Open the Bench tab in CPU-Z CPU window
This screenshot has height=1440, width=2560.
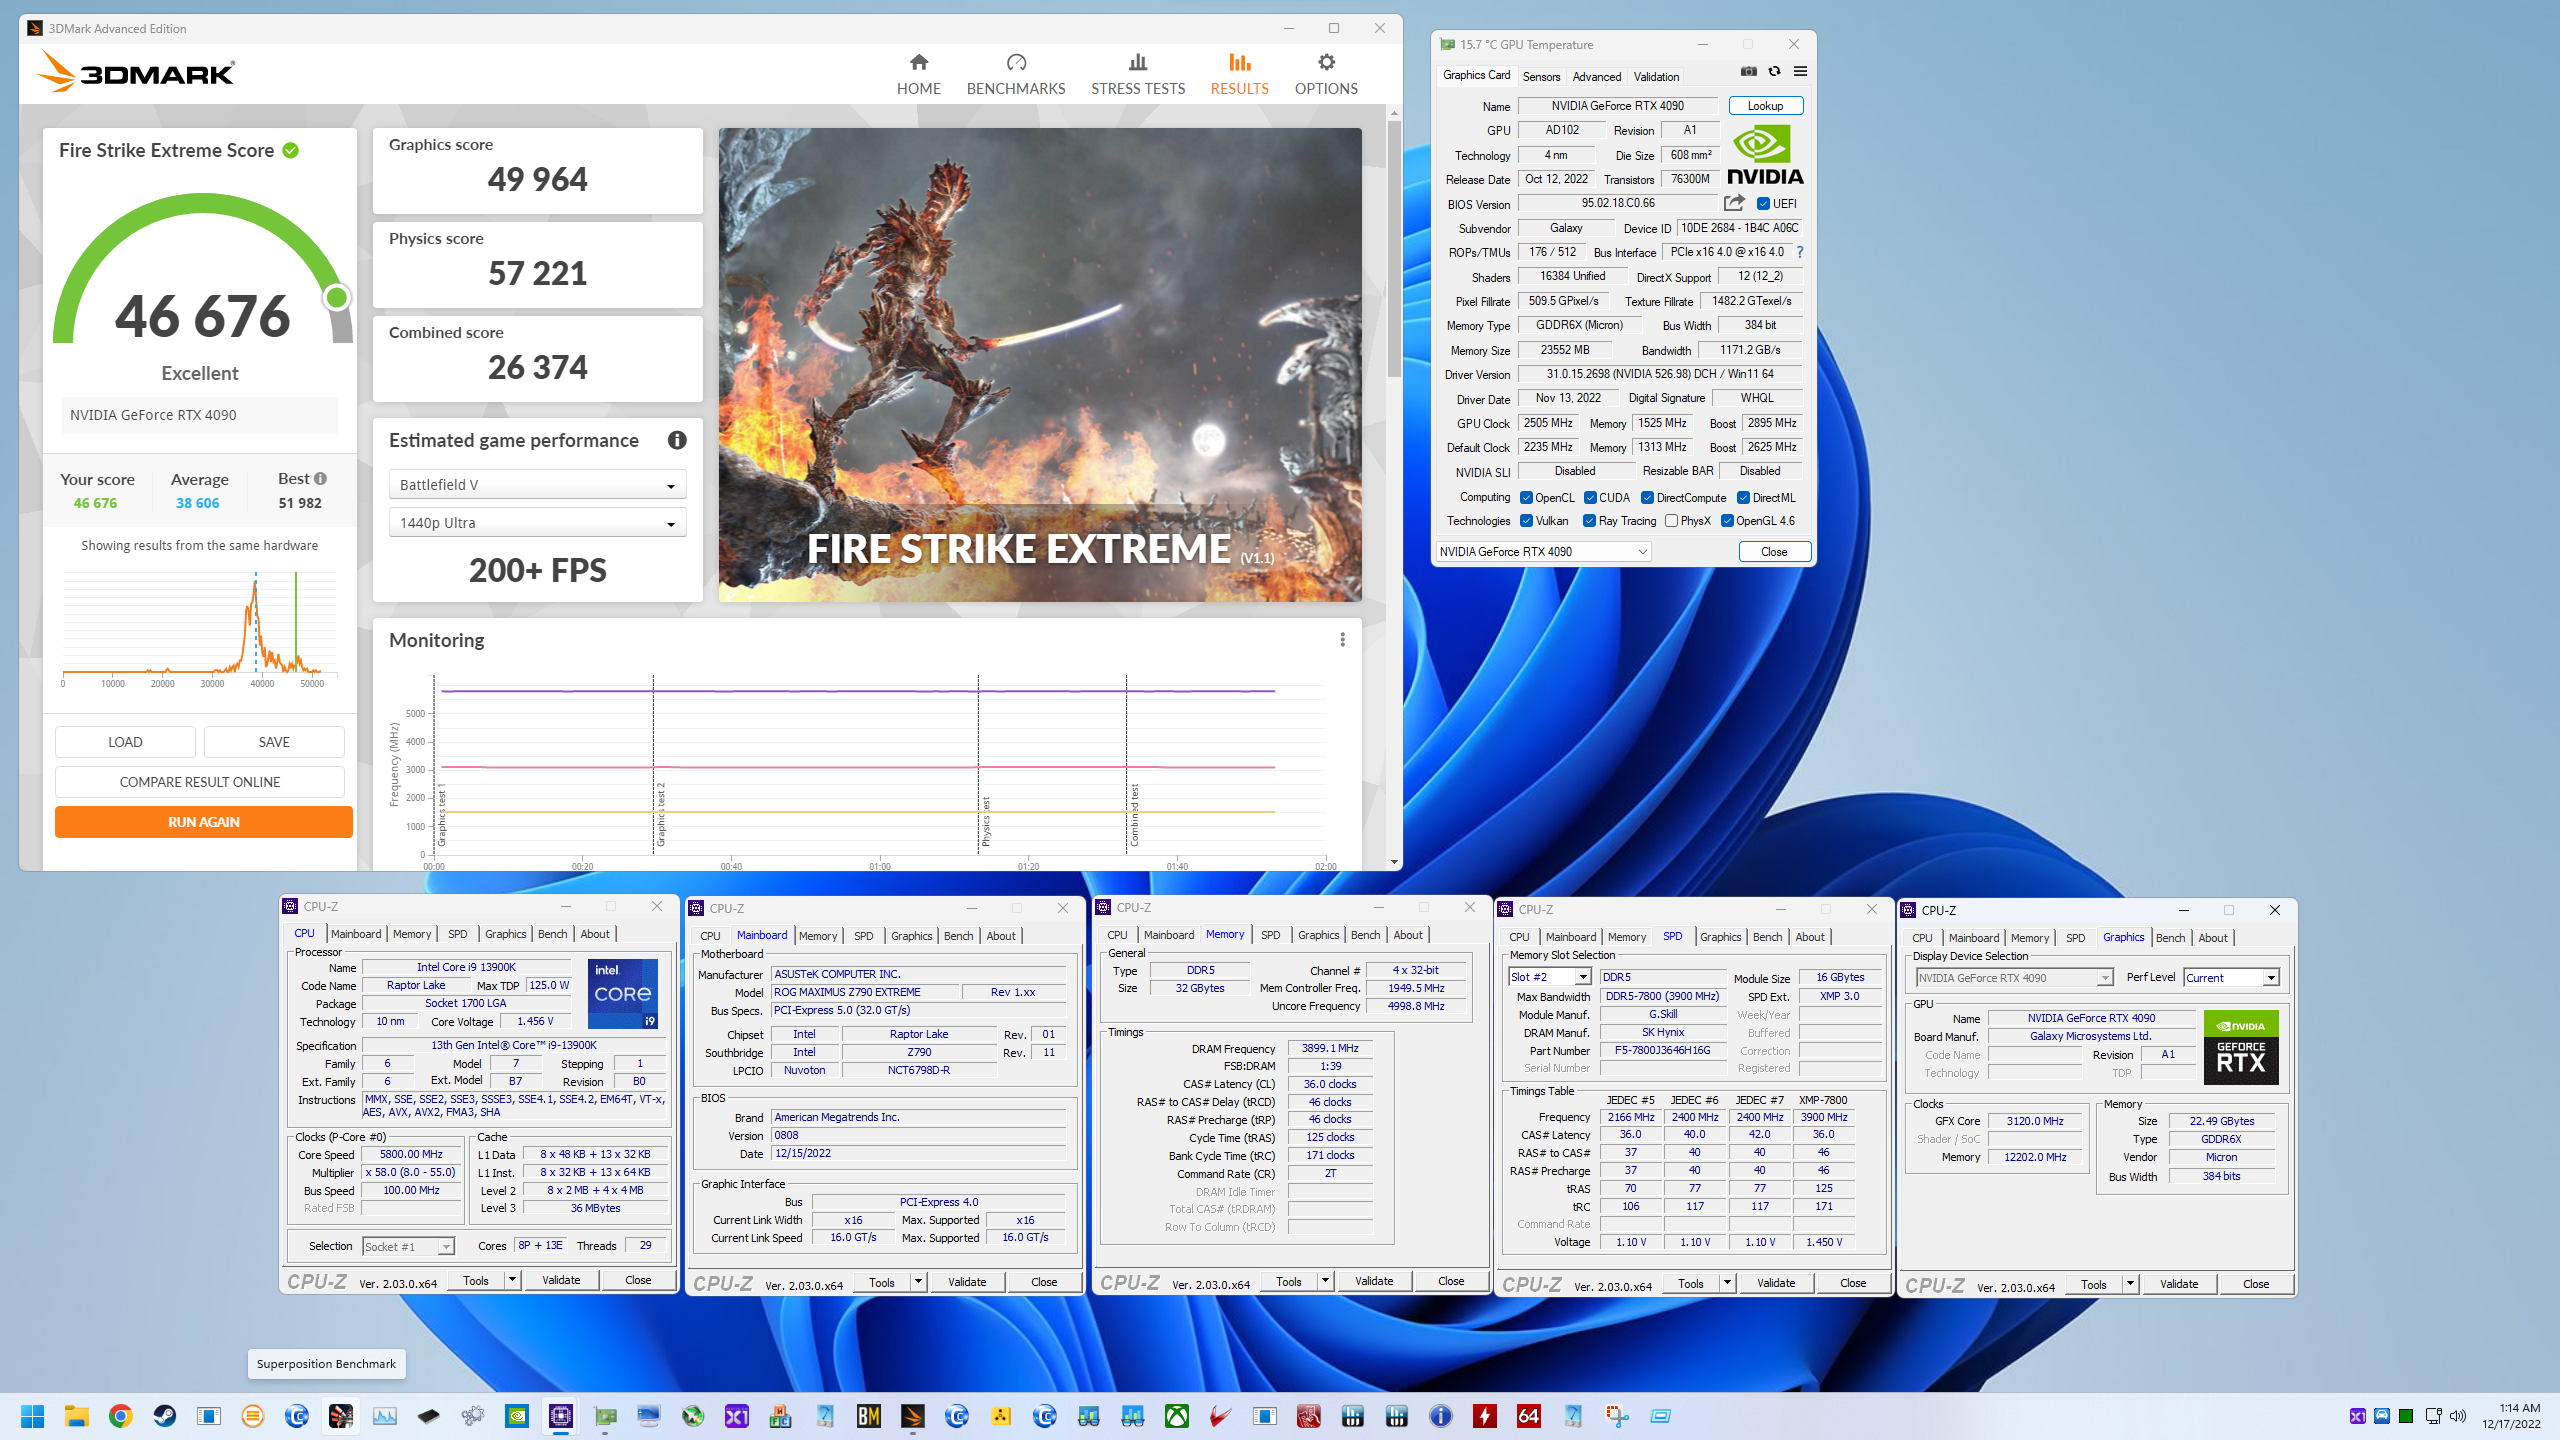(x=552, y=934)
